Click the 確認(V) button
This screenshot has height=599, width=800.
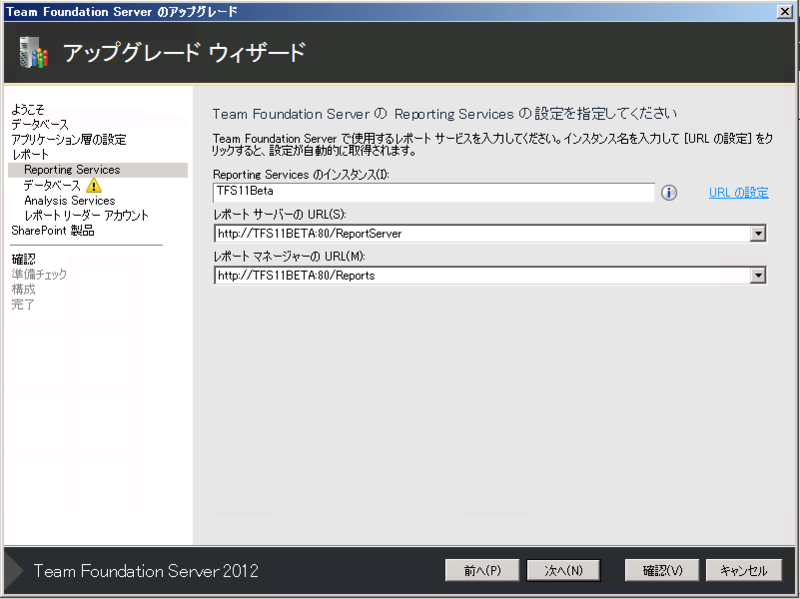(662, 570)
